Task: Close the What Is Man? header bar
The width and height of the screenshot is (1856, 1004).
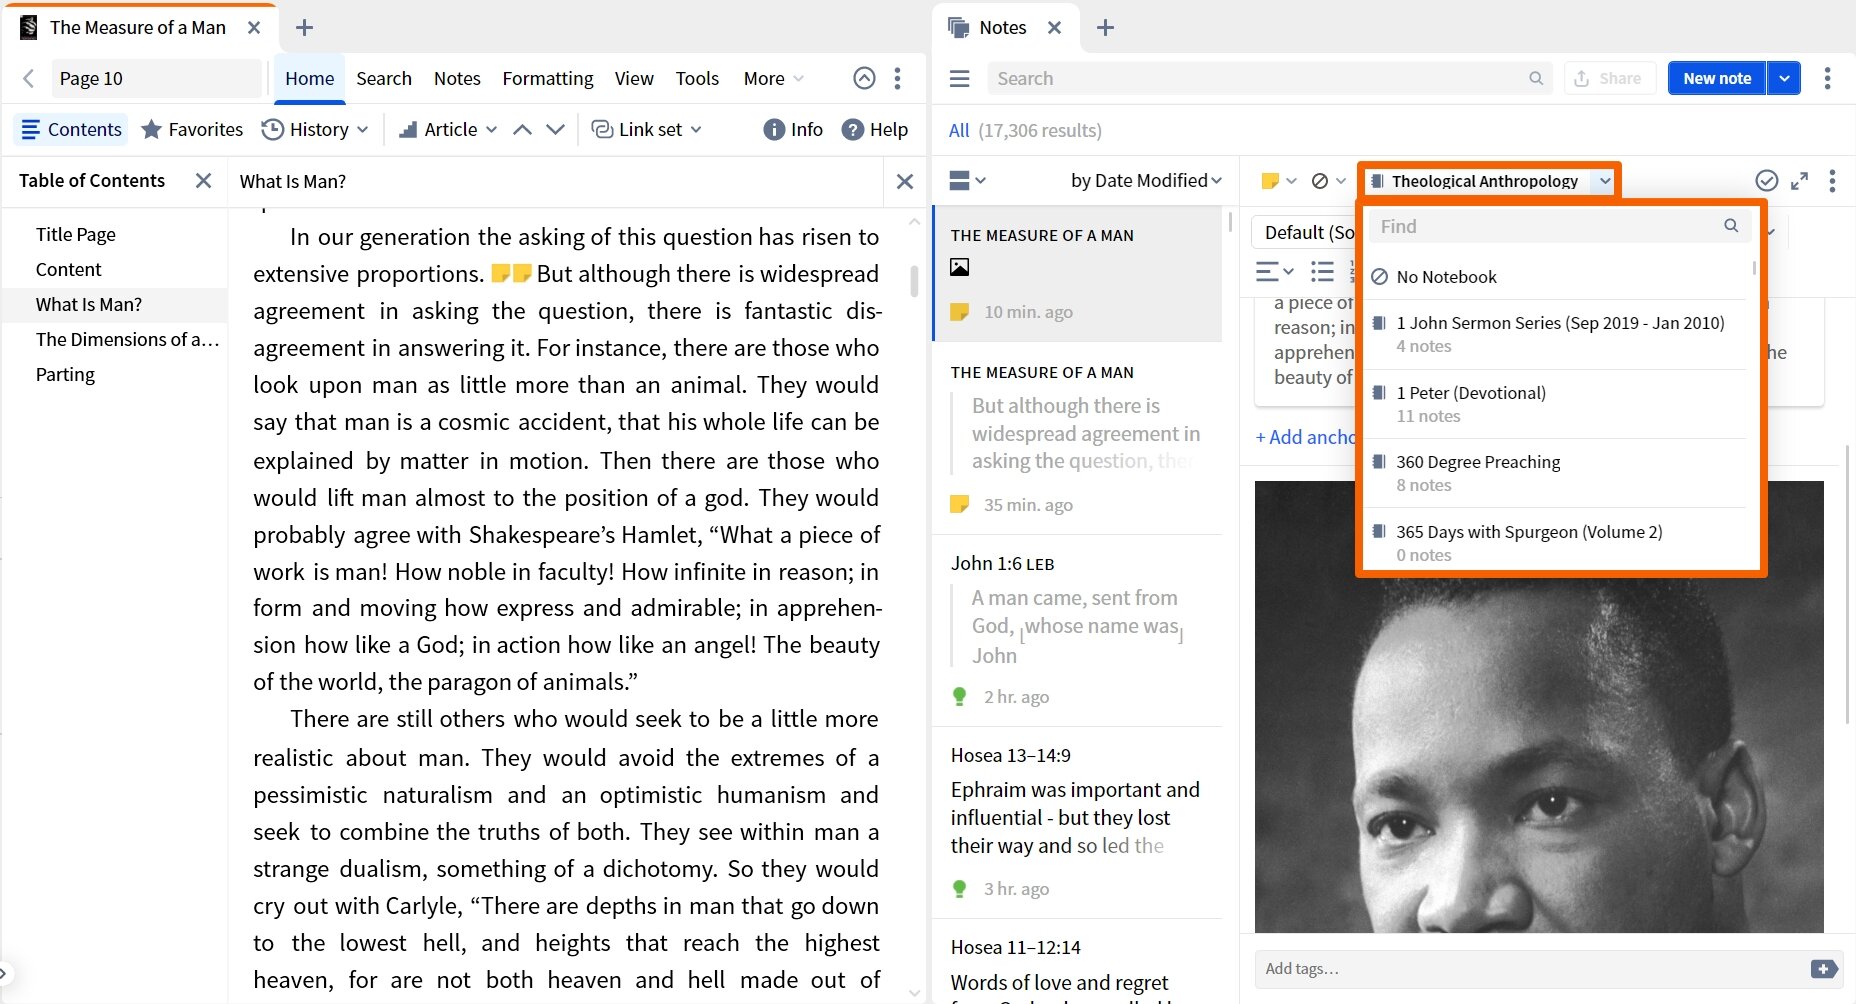Action: [x=905, y=181]
